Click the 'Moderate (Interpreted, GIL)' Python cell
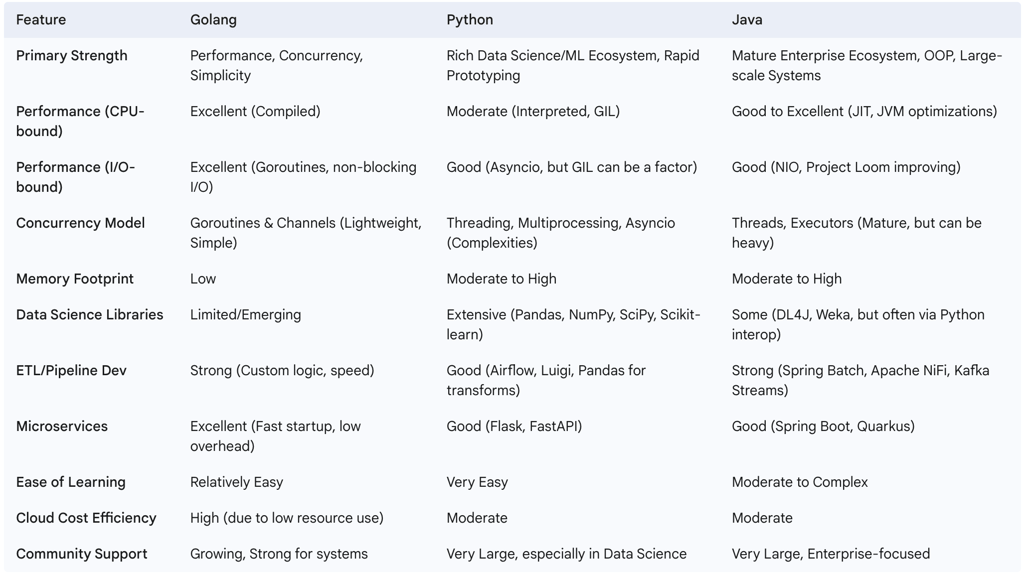Screen dimensions: 1024x574 533,112
